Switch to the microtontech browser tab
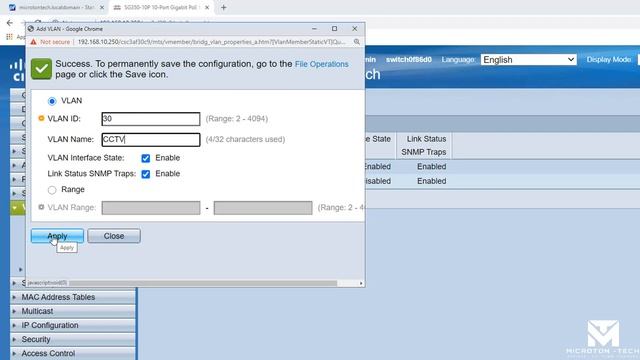Screen dimensions: 640x360 56,7
